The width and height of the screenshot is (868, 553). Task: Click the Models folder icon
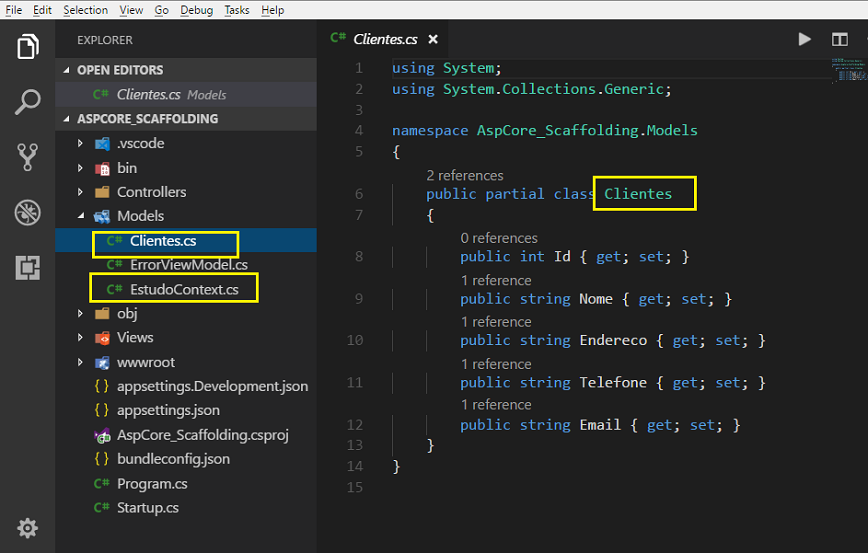coord(102,216)
